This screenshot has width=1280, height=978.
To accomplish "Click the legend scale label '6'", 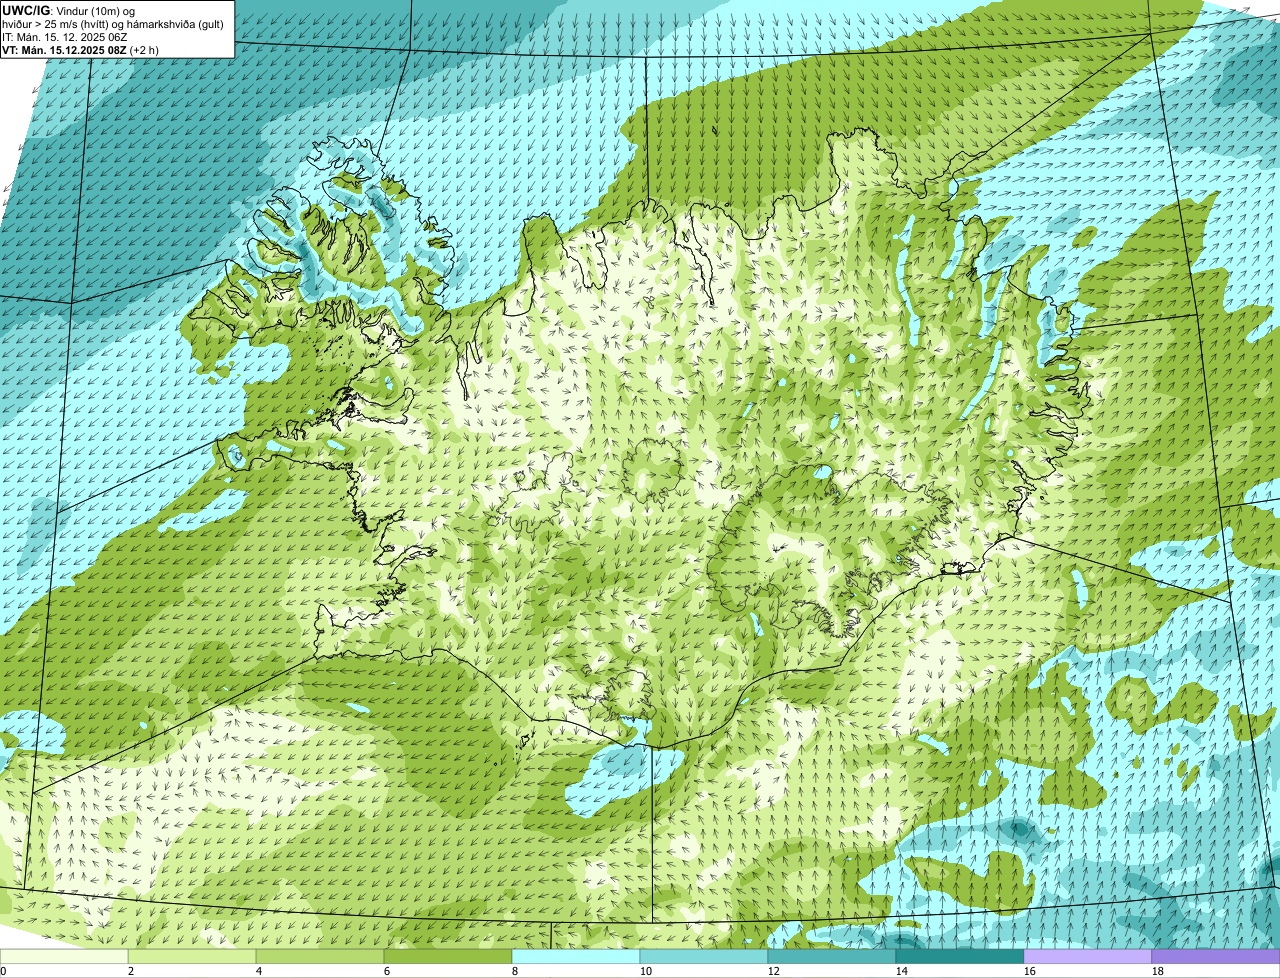I will [387, 971].
